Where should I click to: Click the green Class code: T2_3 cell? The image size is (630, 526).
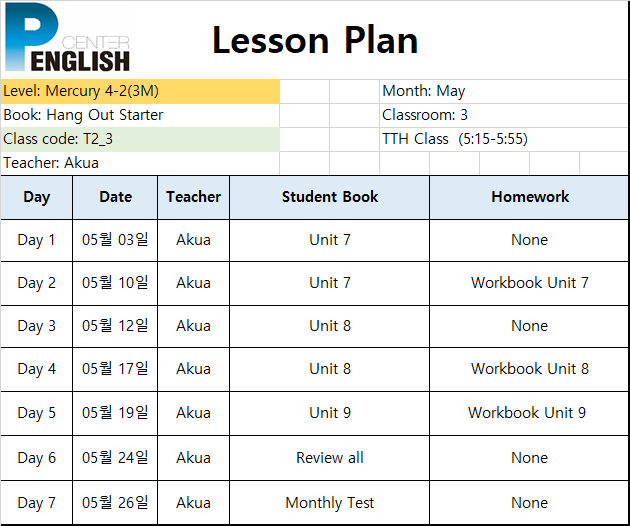point(140,139)
